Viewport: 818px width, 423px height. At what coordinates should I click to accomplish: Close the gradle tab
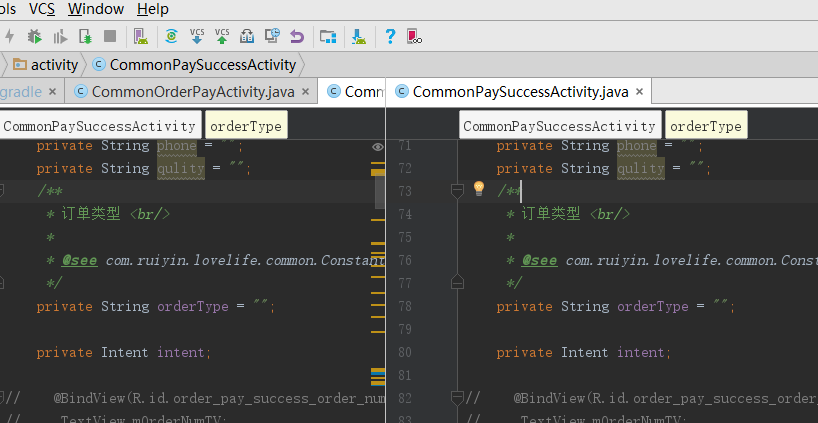point(52,92)
